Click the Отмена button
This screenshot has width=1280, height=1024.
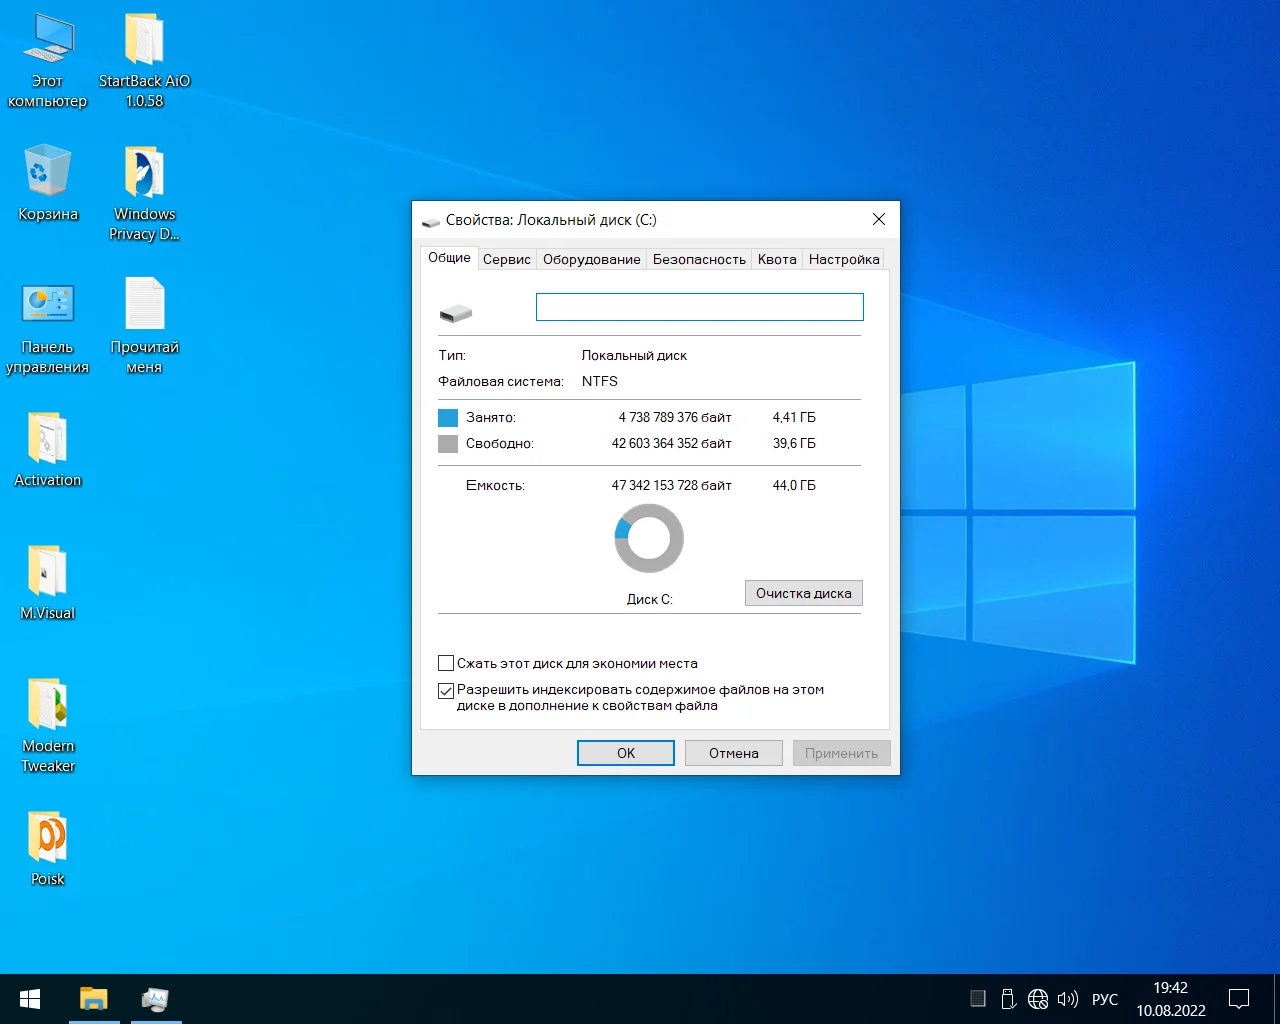click(733, 753)
